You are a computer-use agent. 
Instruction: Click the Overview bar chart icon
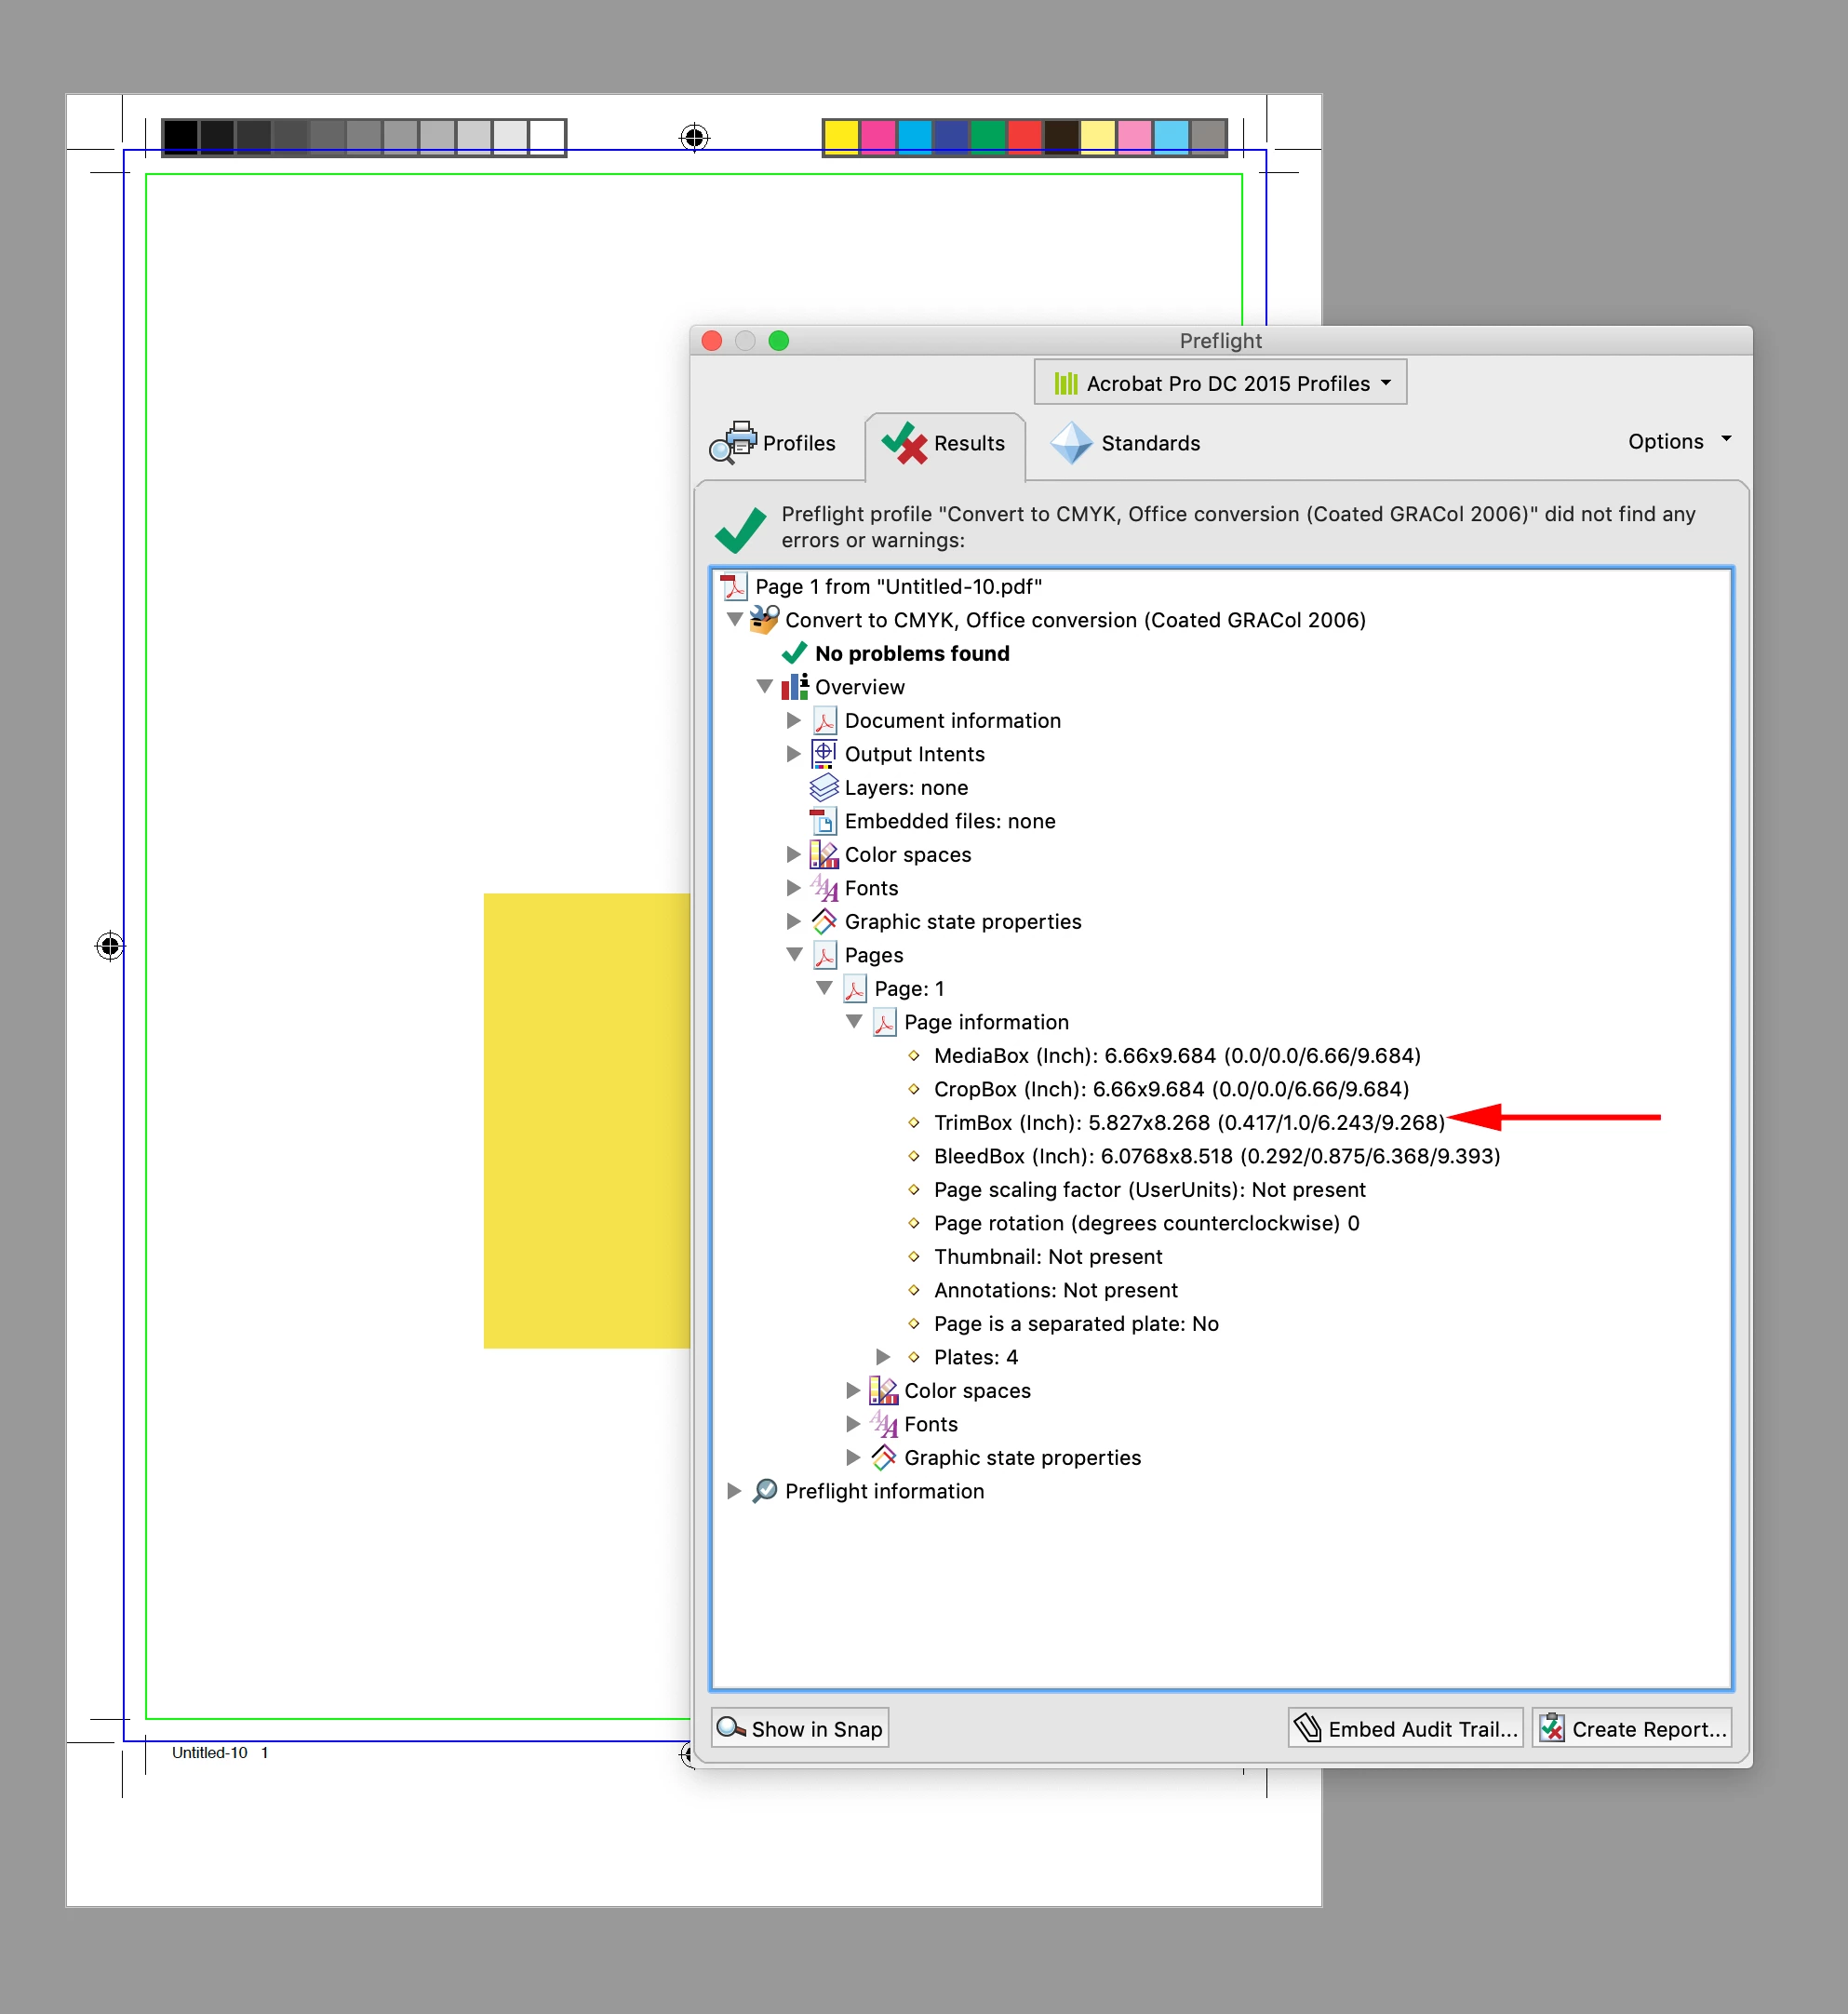click(794, 687)
